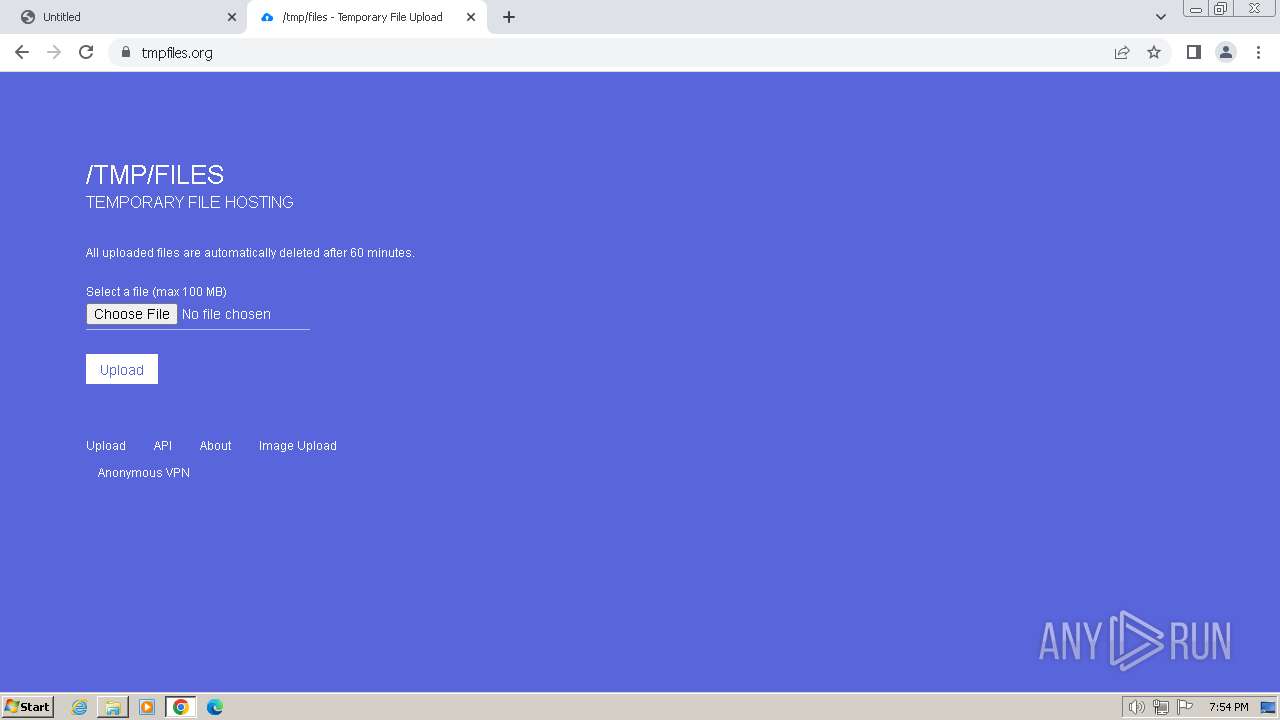
Task: Share this page icon in address bar
Action: (1122, 52)
